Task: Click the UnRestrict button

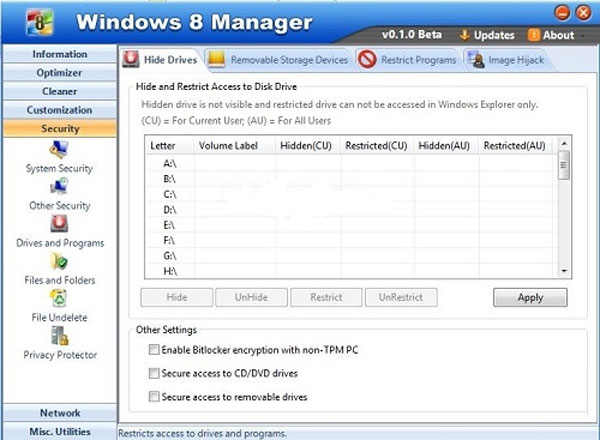Action: 401,297
